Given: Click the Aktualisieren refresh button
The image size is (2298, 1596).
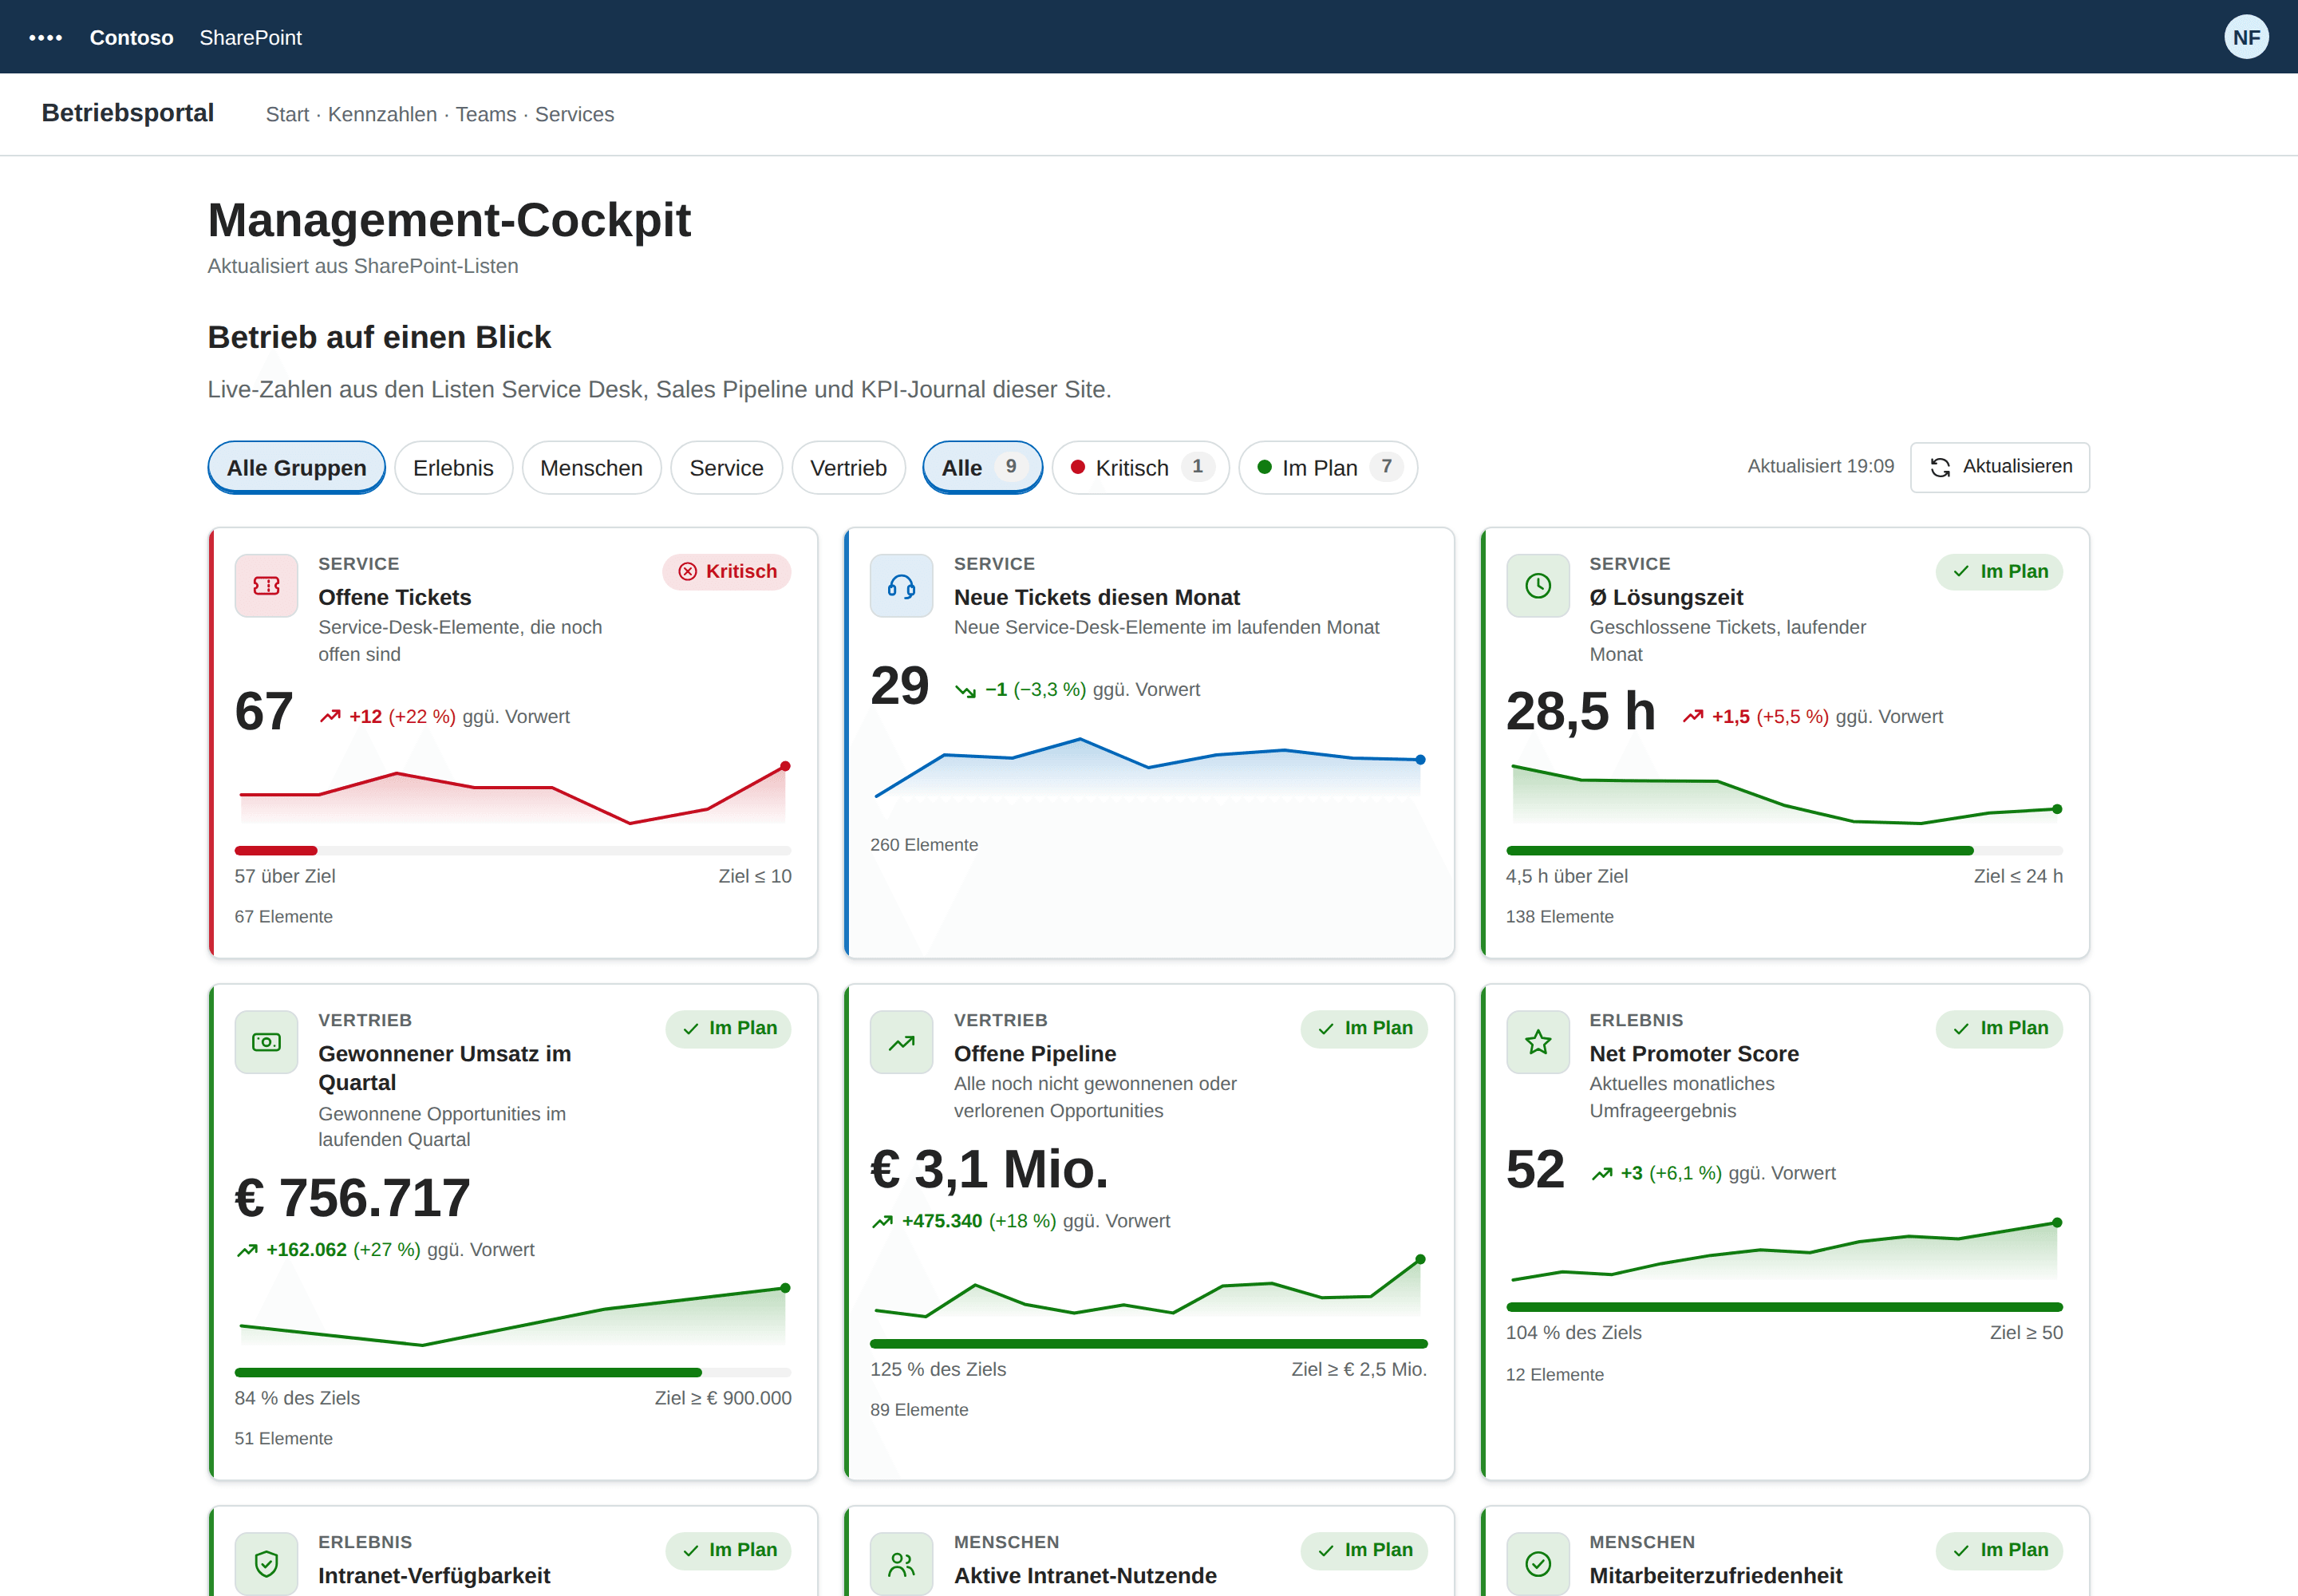Looking at the screenshot, I should pos(1999,467).
